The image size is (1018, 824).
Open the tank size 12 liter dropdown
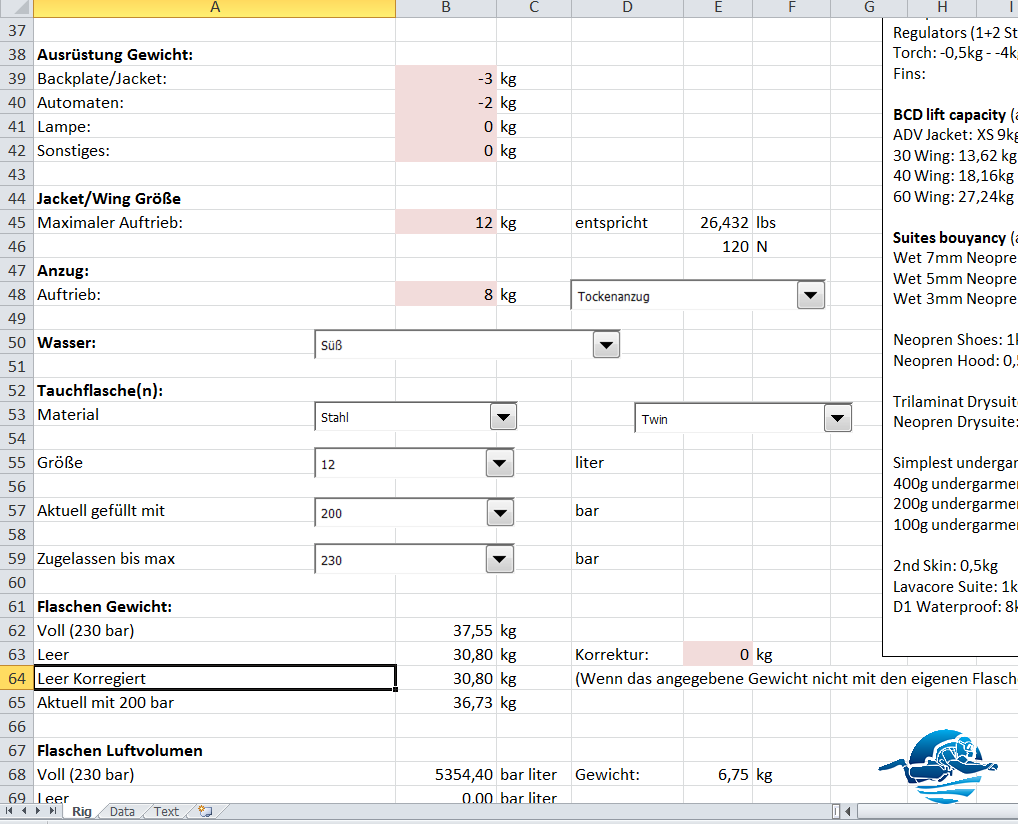(499, 464)
